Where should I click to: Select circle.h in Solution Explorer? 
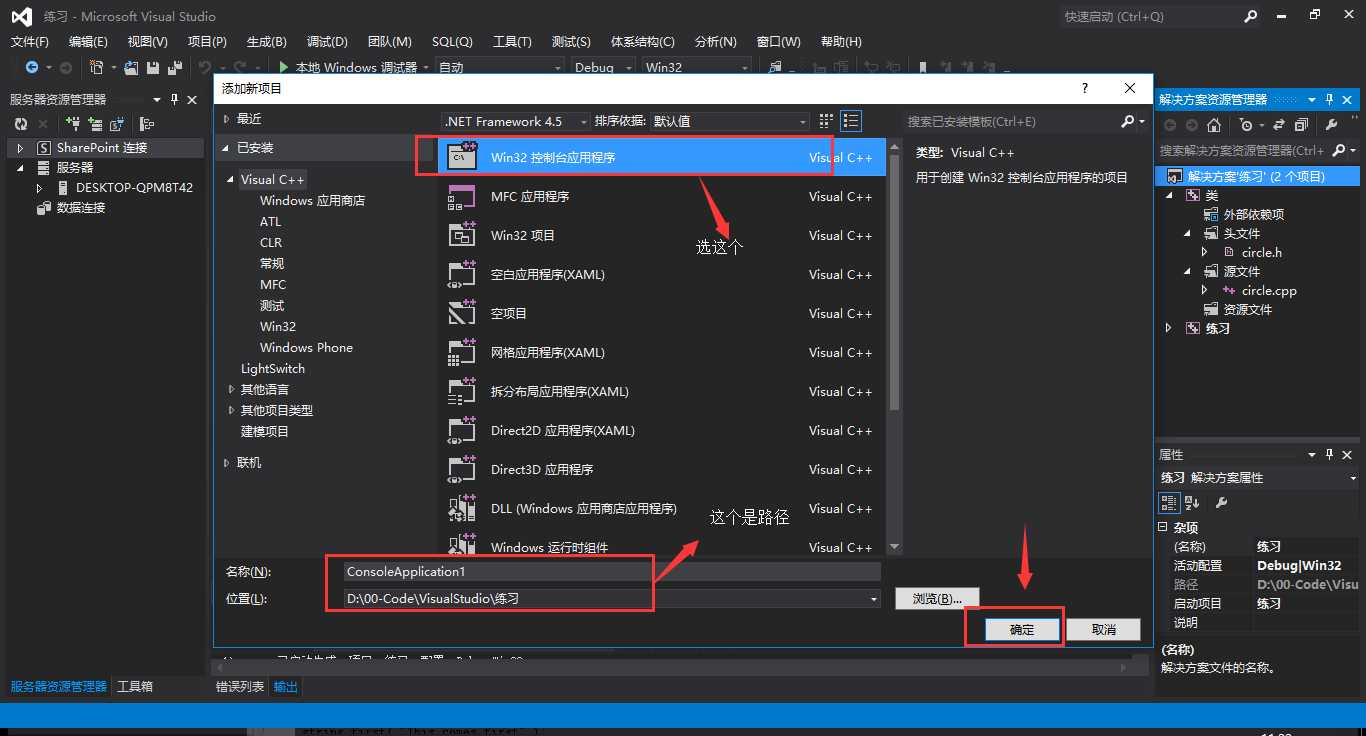click(x=1262, y=253)
